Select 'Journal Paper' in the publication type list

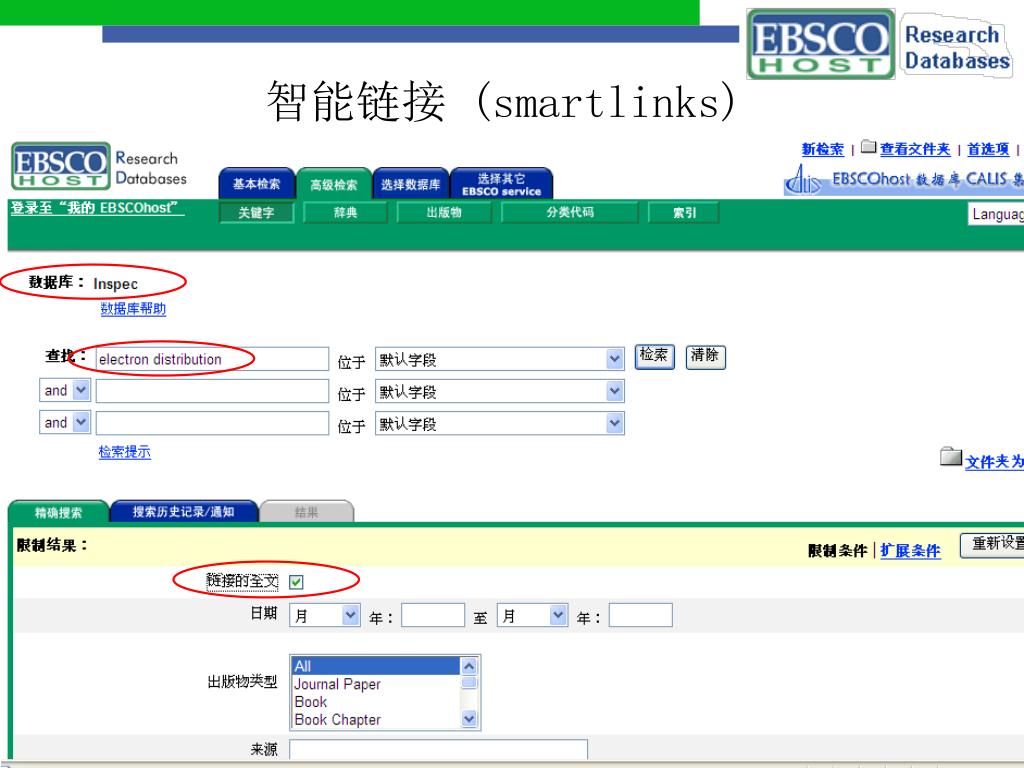pyautogui.click(x=376, y=684)
